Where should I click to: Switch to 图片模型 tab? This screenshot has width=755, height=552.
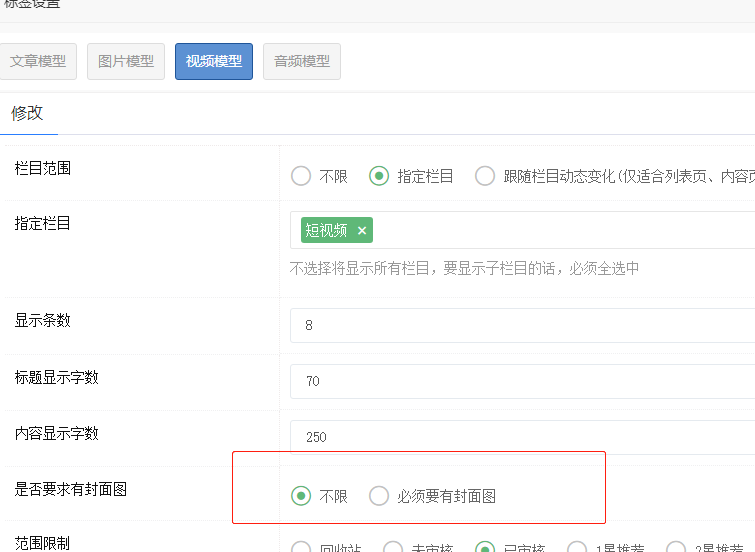[126, 61]
